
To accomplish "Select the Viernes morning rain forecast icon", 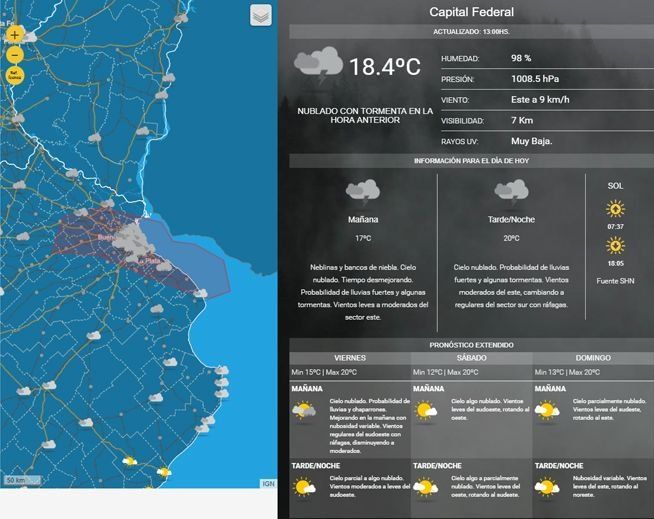I will click(304, 410).
